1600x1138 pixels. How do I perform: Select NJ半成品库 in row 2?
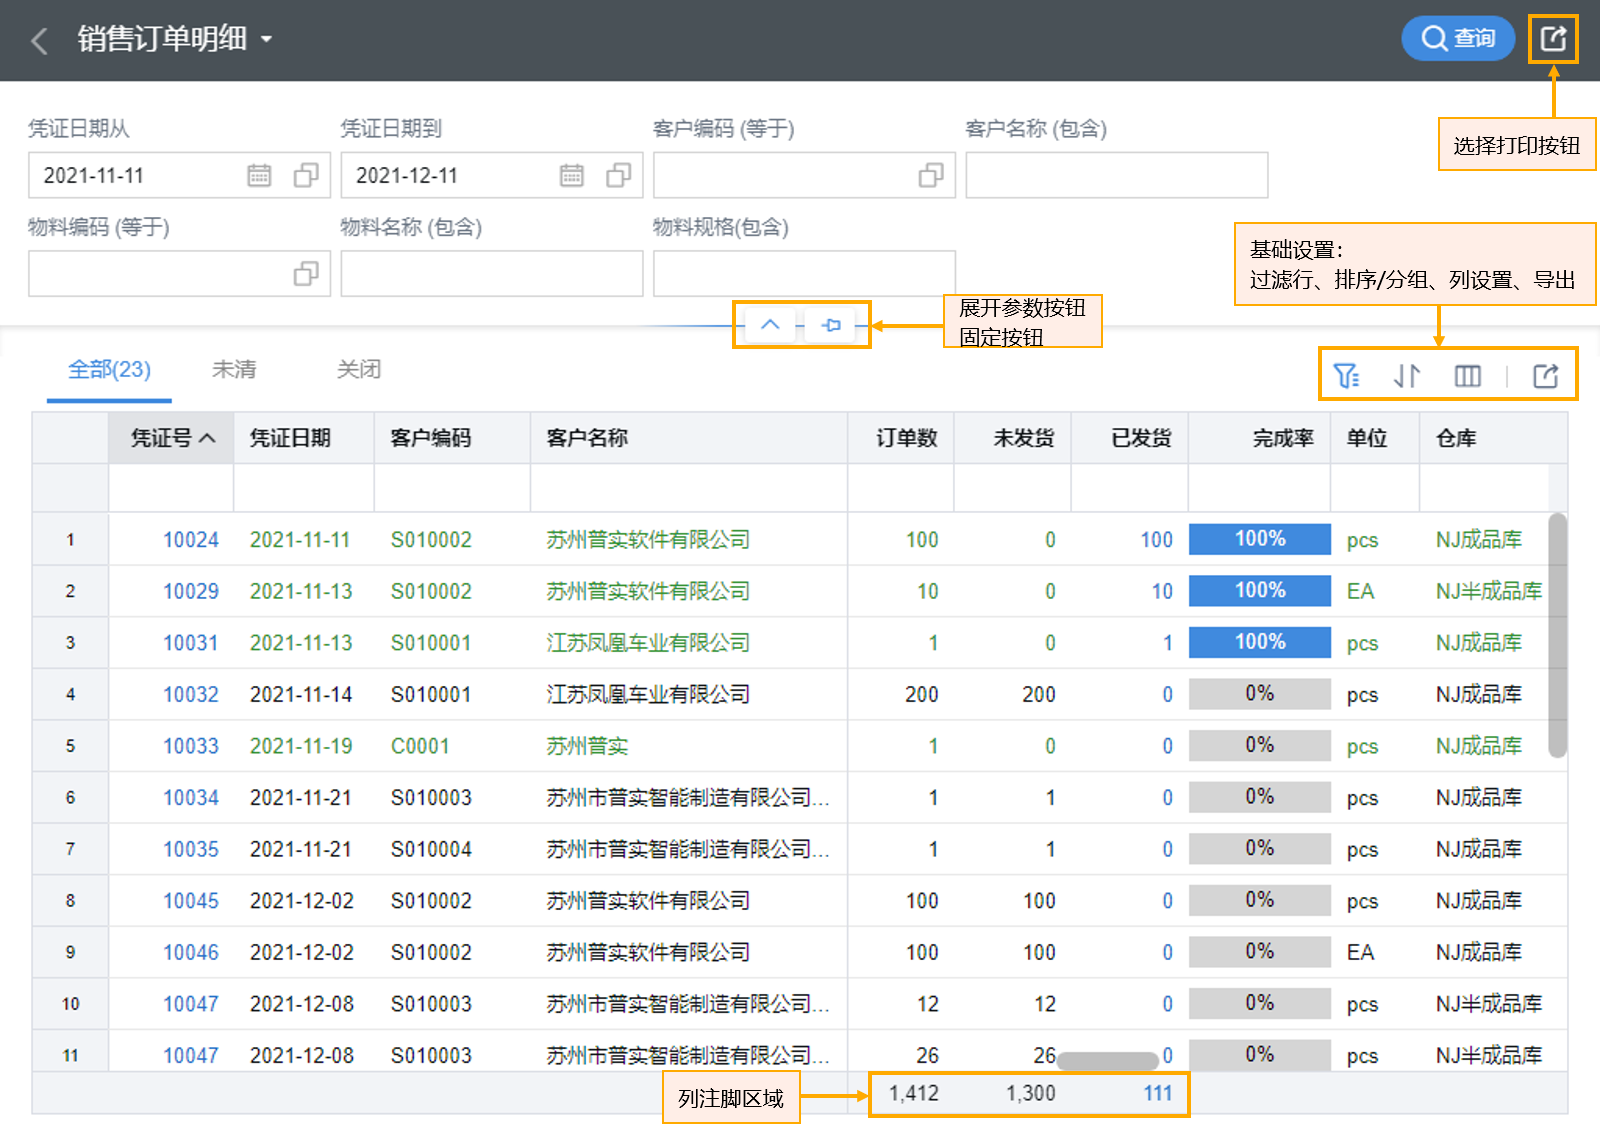coord(1489,591)
